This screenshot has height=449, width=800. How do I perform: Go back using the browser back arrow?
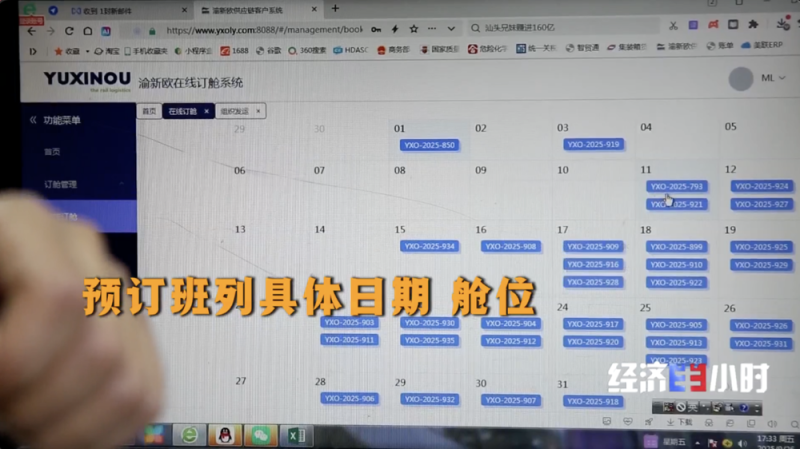pyautogui.click(x=32, y=31)
